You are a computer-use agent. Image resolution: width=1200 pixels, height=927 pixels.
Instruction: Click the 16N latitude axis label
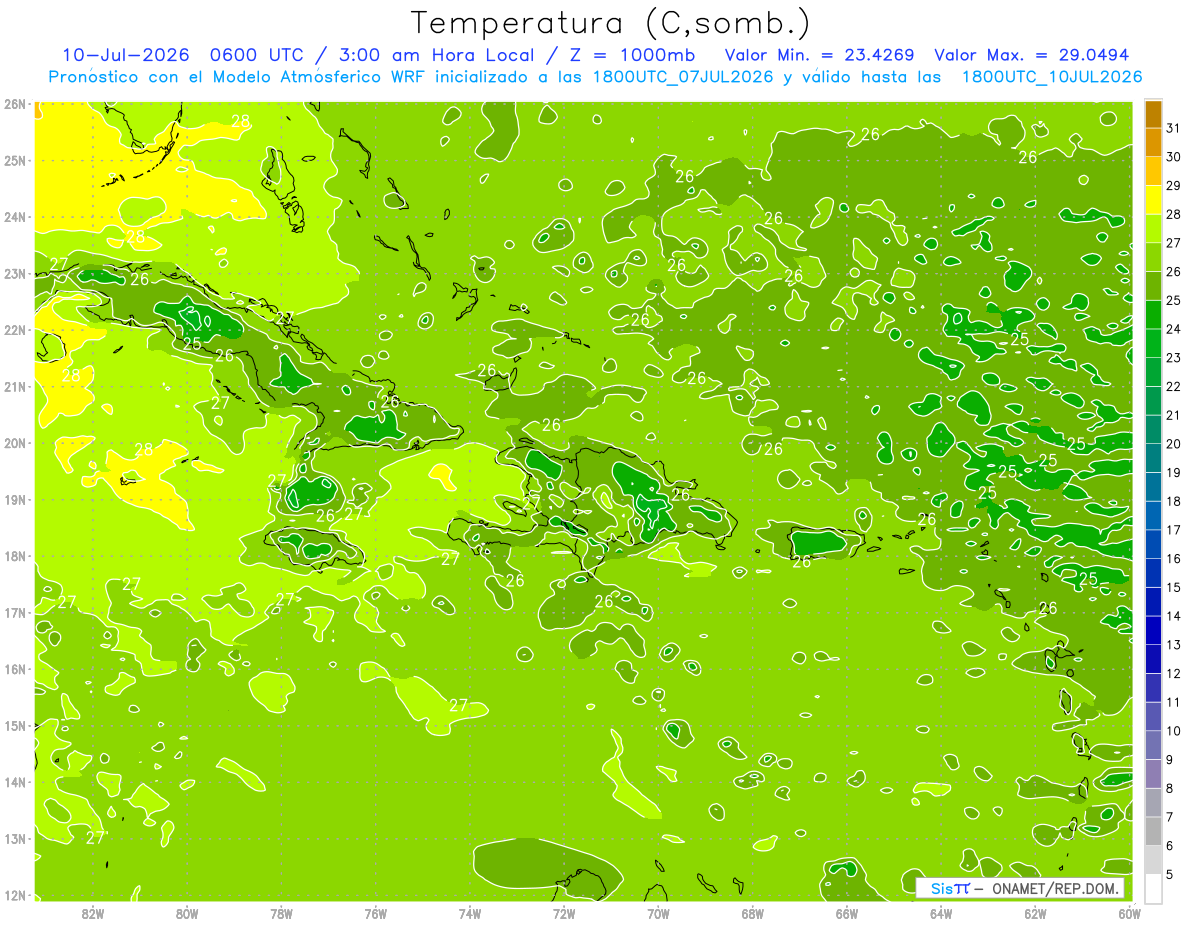(x=15, y=669)
